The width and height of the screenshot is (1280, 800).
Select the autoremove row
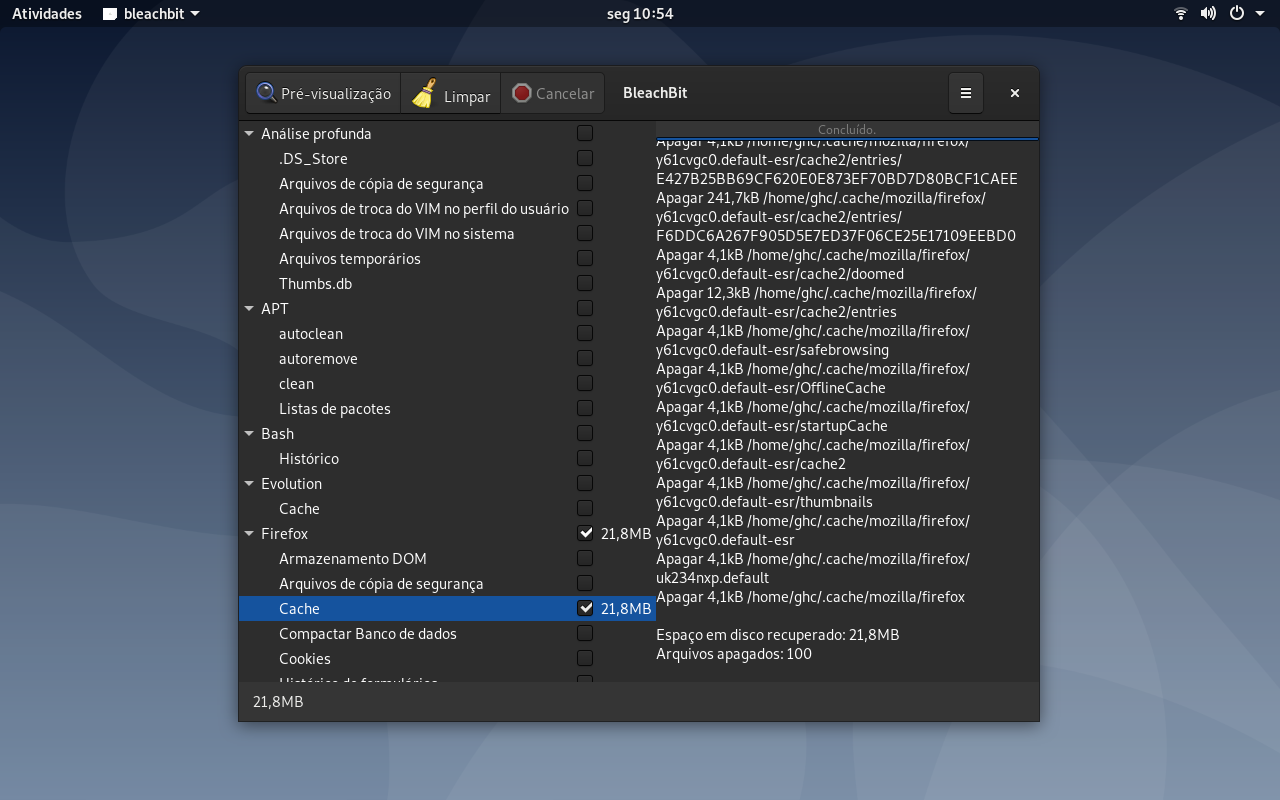447,358
